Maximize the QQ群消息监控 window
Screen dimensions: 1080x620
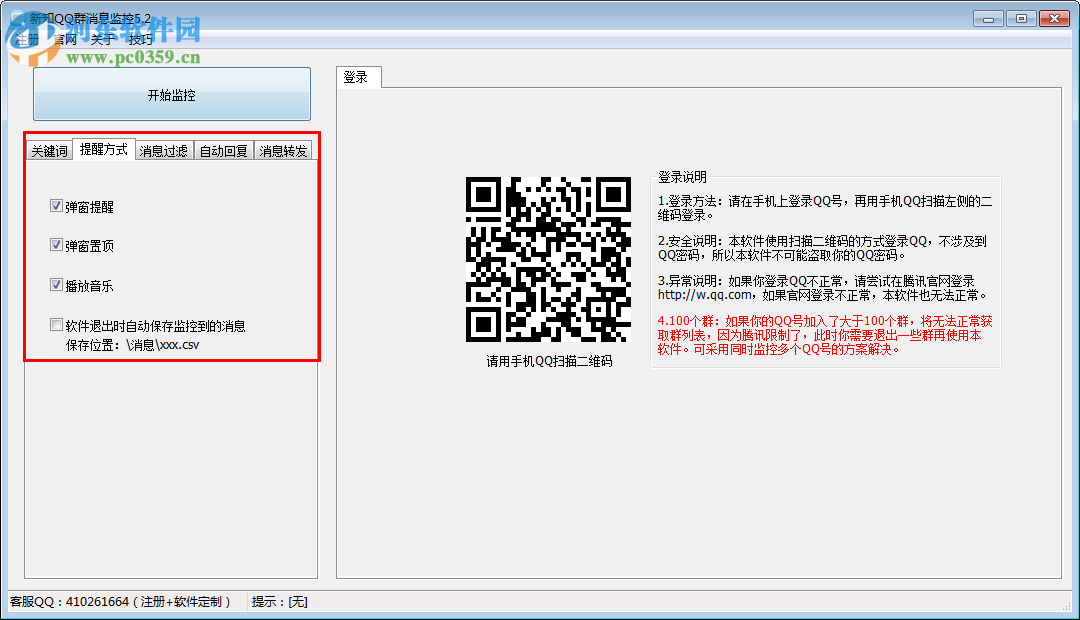1021,17
